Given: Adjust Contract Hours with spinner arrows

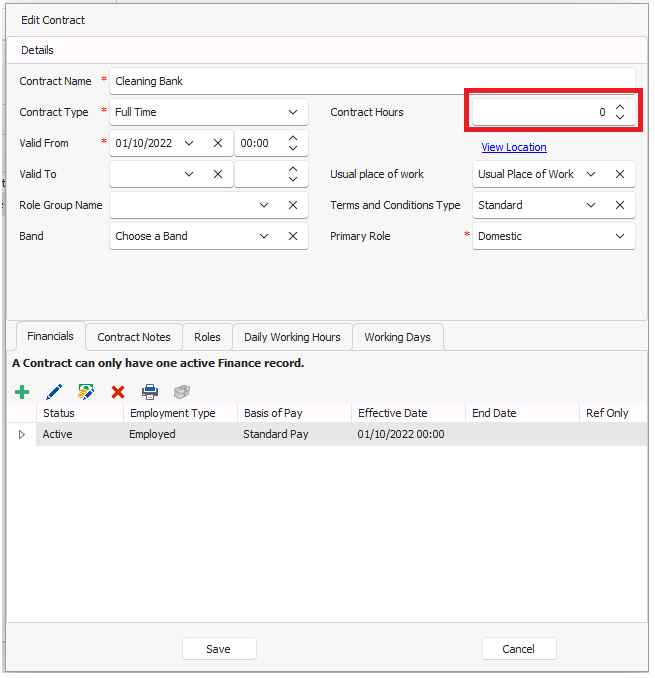Looking at the screenshot, I should tap(620, 112).
